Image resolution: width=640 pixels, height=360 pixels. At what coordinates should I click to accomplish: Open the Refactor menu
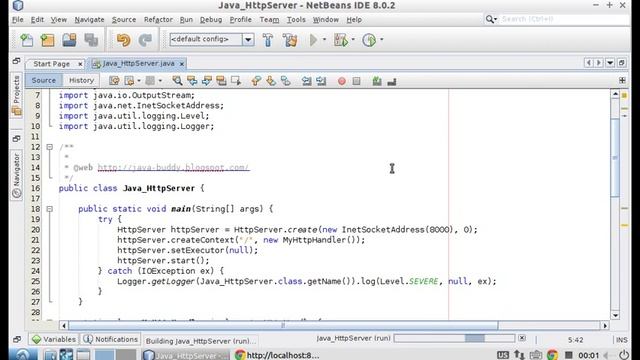(158, 20)
